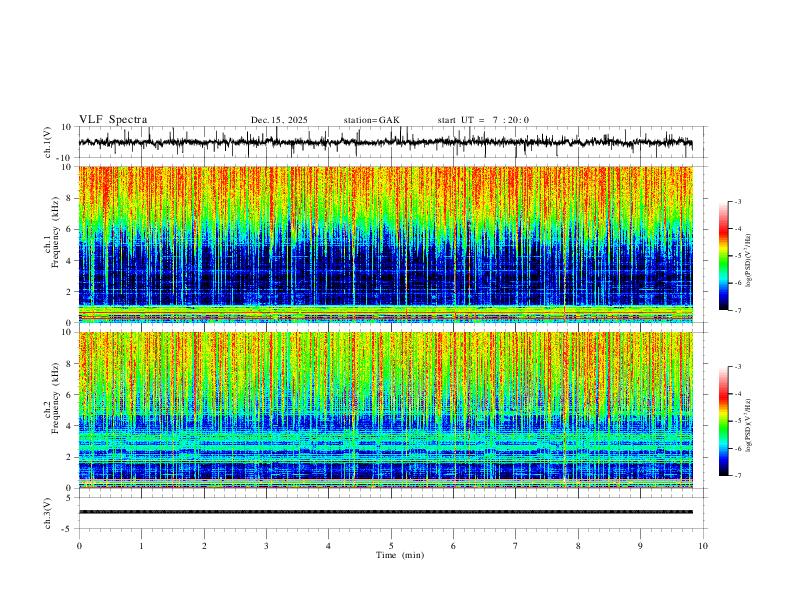Click the "5" tick on ch.3(V) axis
Image resolution: width=792 pixels, height=612 pixels.
tap(69, 497)
